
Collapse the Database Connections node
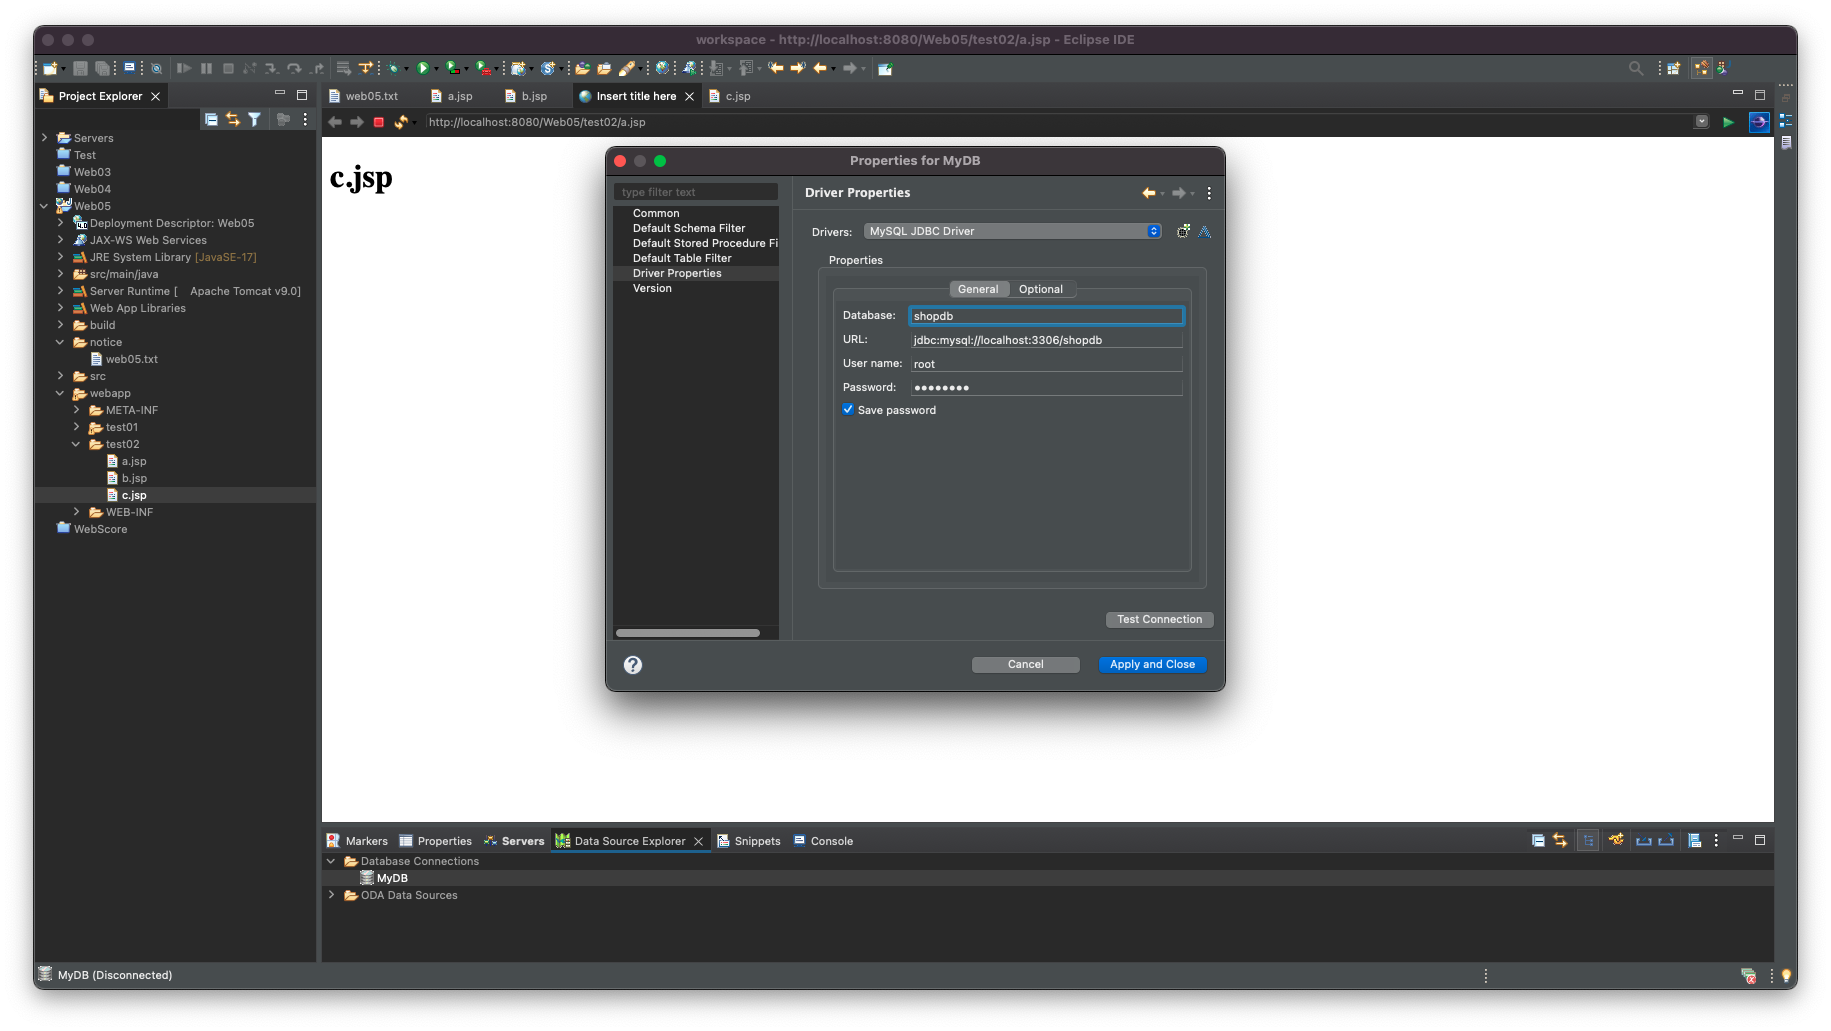click(x=332, y=861)
